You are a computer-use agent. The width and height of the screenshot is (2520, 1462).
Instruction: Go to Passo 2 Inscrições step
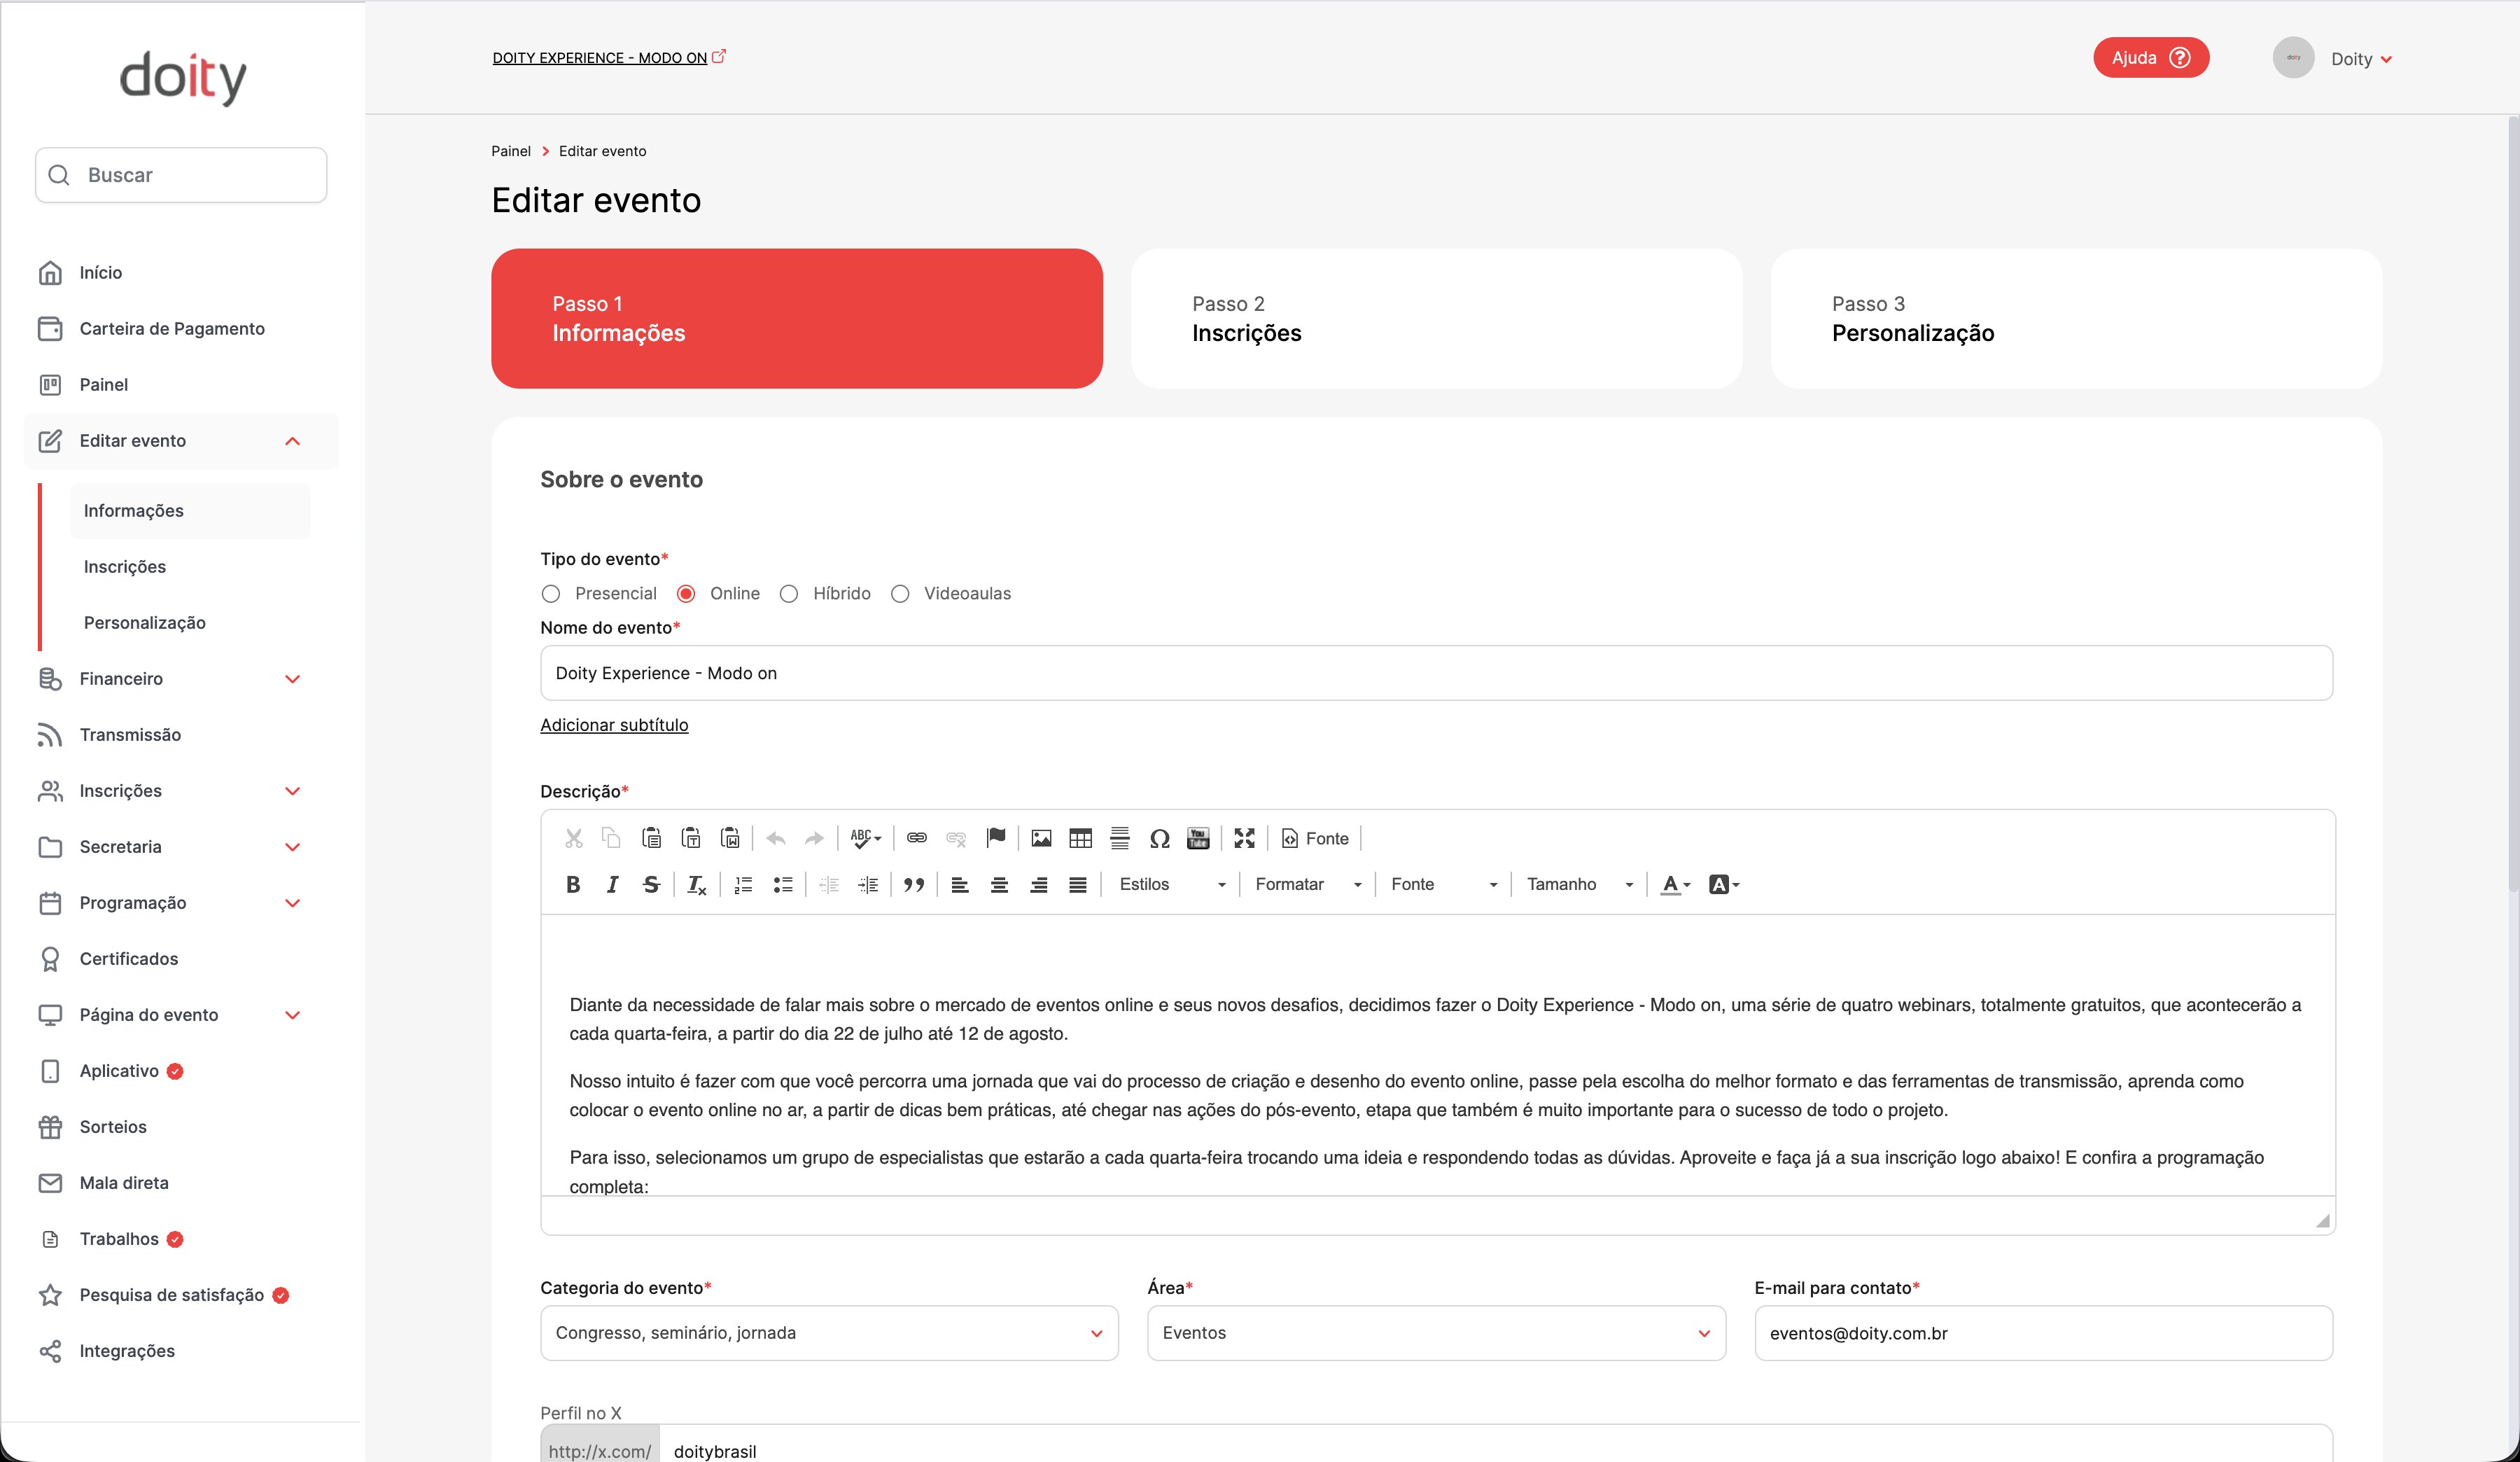coord(1436,318)
